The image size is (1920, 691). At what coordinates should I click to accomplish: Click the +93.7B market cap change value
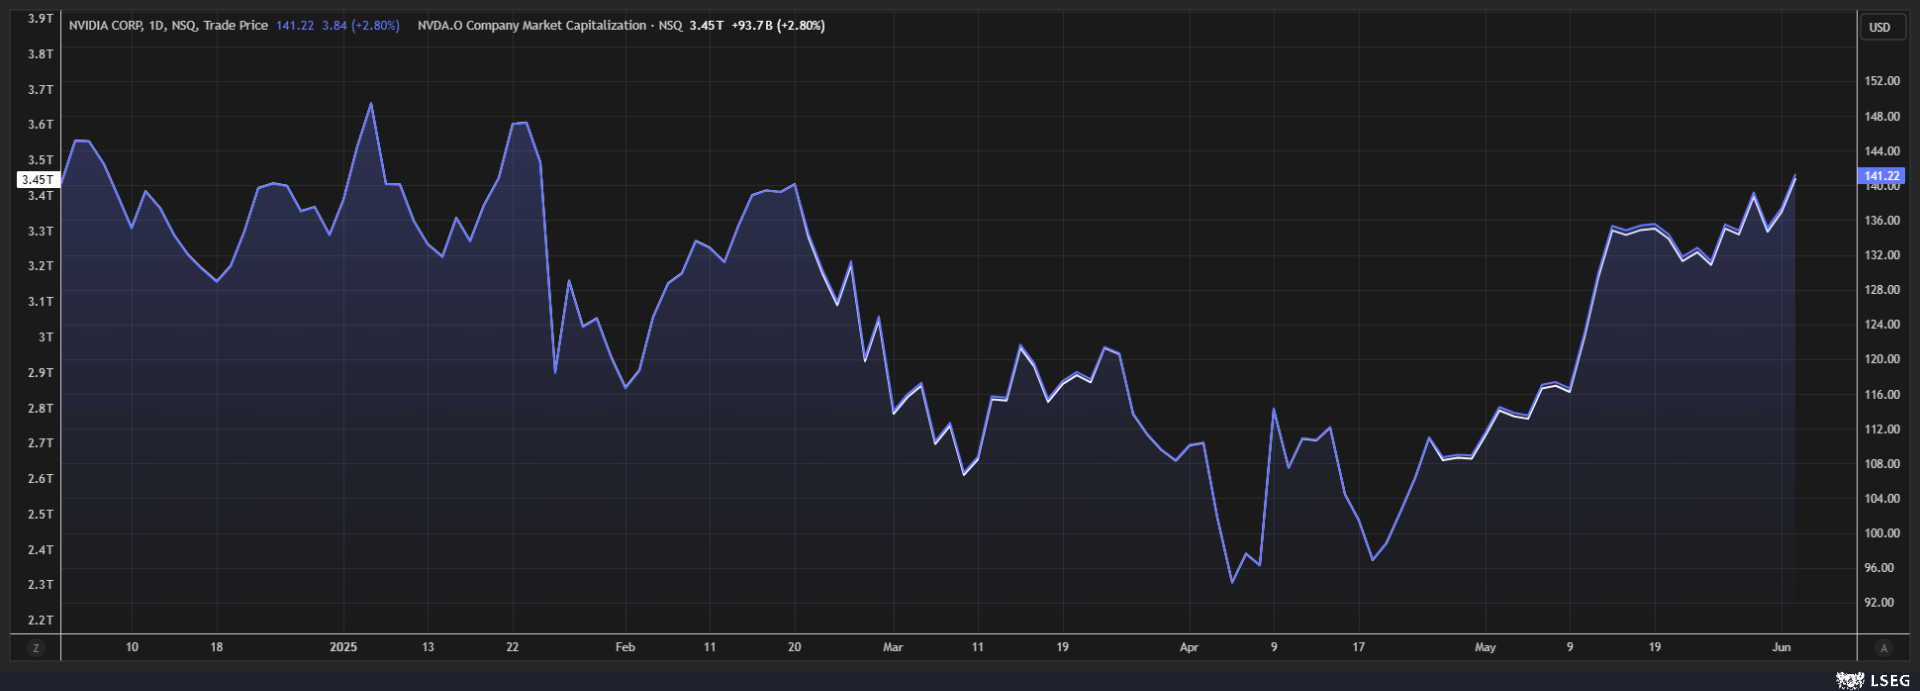click(752, 26)
